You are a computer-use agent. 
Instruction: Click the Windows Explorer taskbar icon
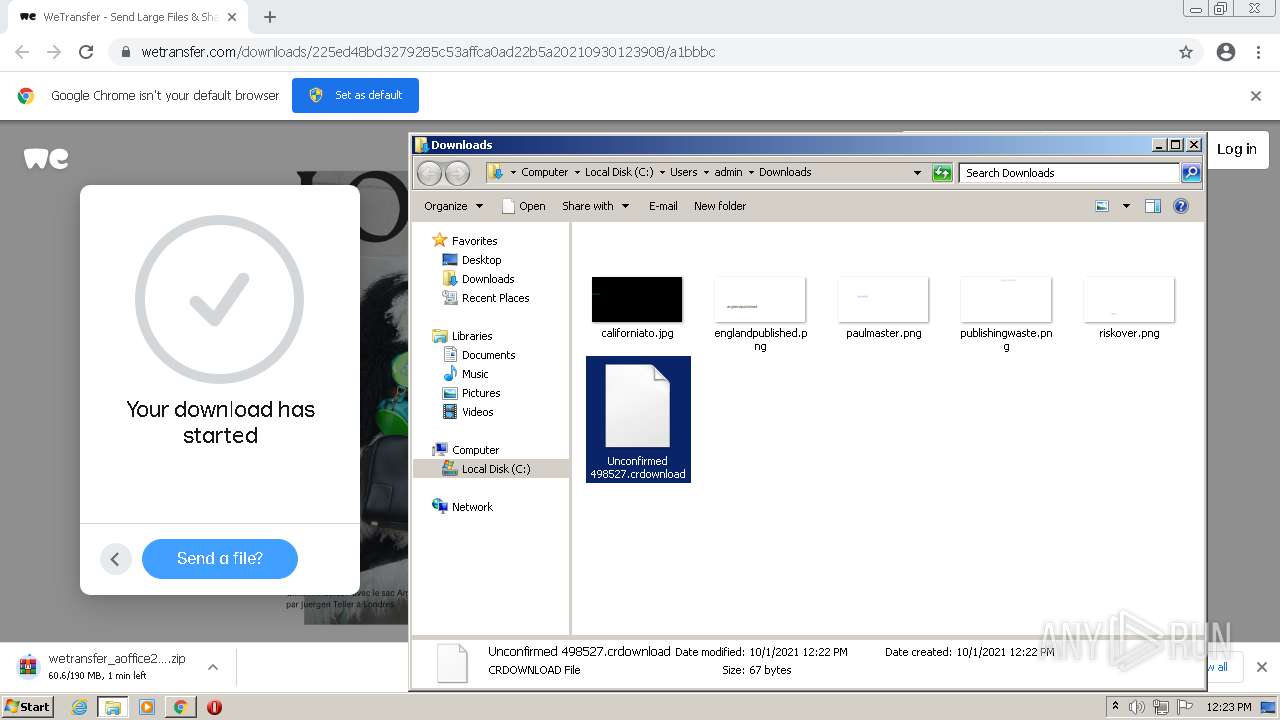click(x=112, y=707)
